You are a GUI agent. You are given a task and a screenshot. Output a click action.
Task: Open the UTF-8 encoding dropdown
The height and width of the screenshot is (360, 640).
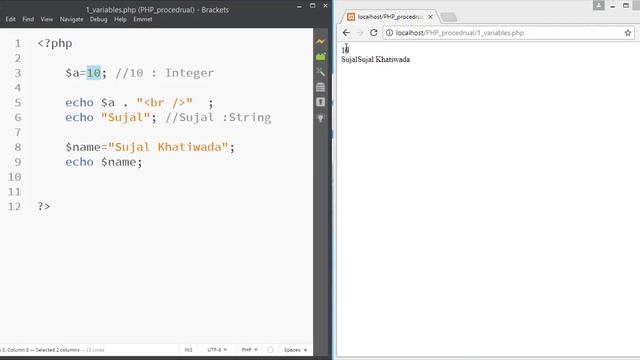[x=217, y=350]
